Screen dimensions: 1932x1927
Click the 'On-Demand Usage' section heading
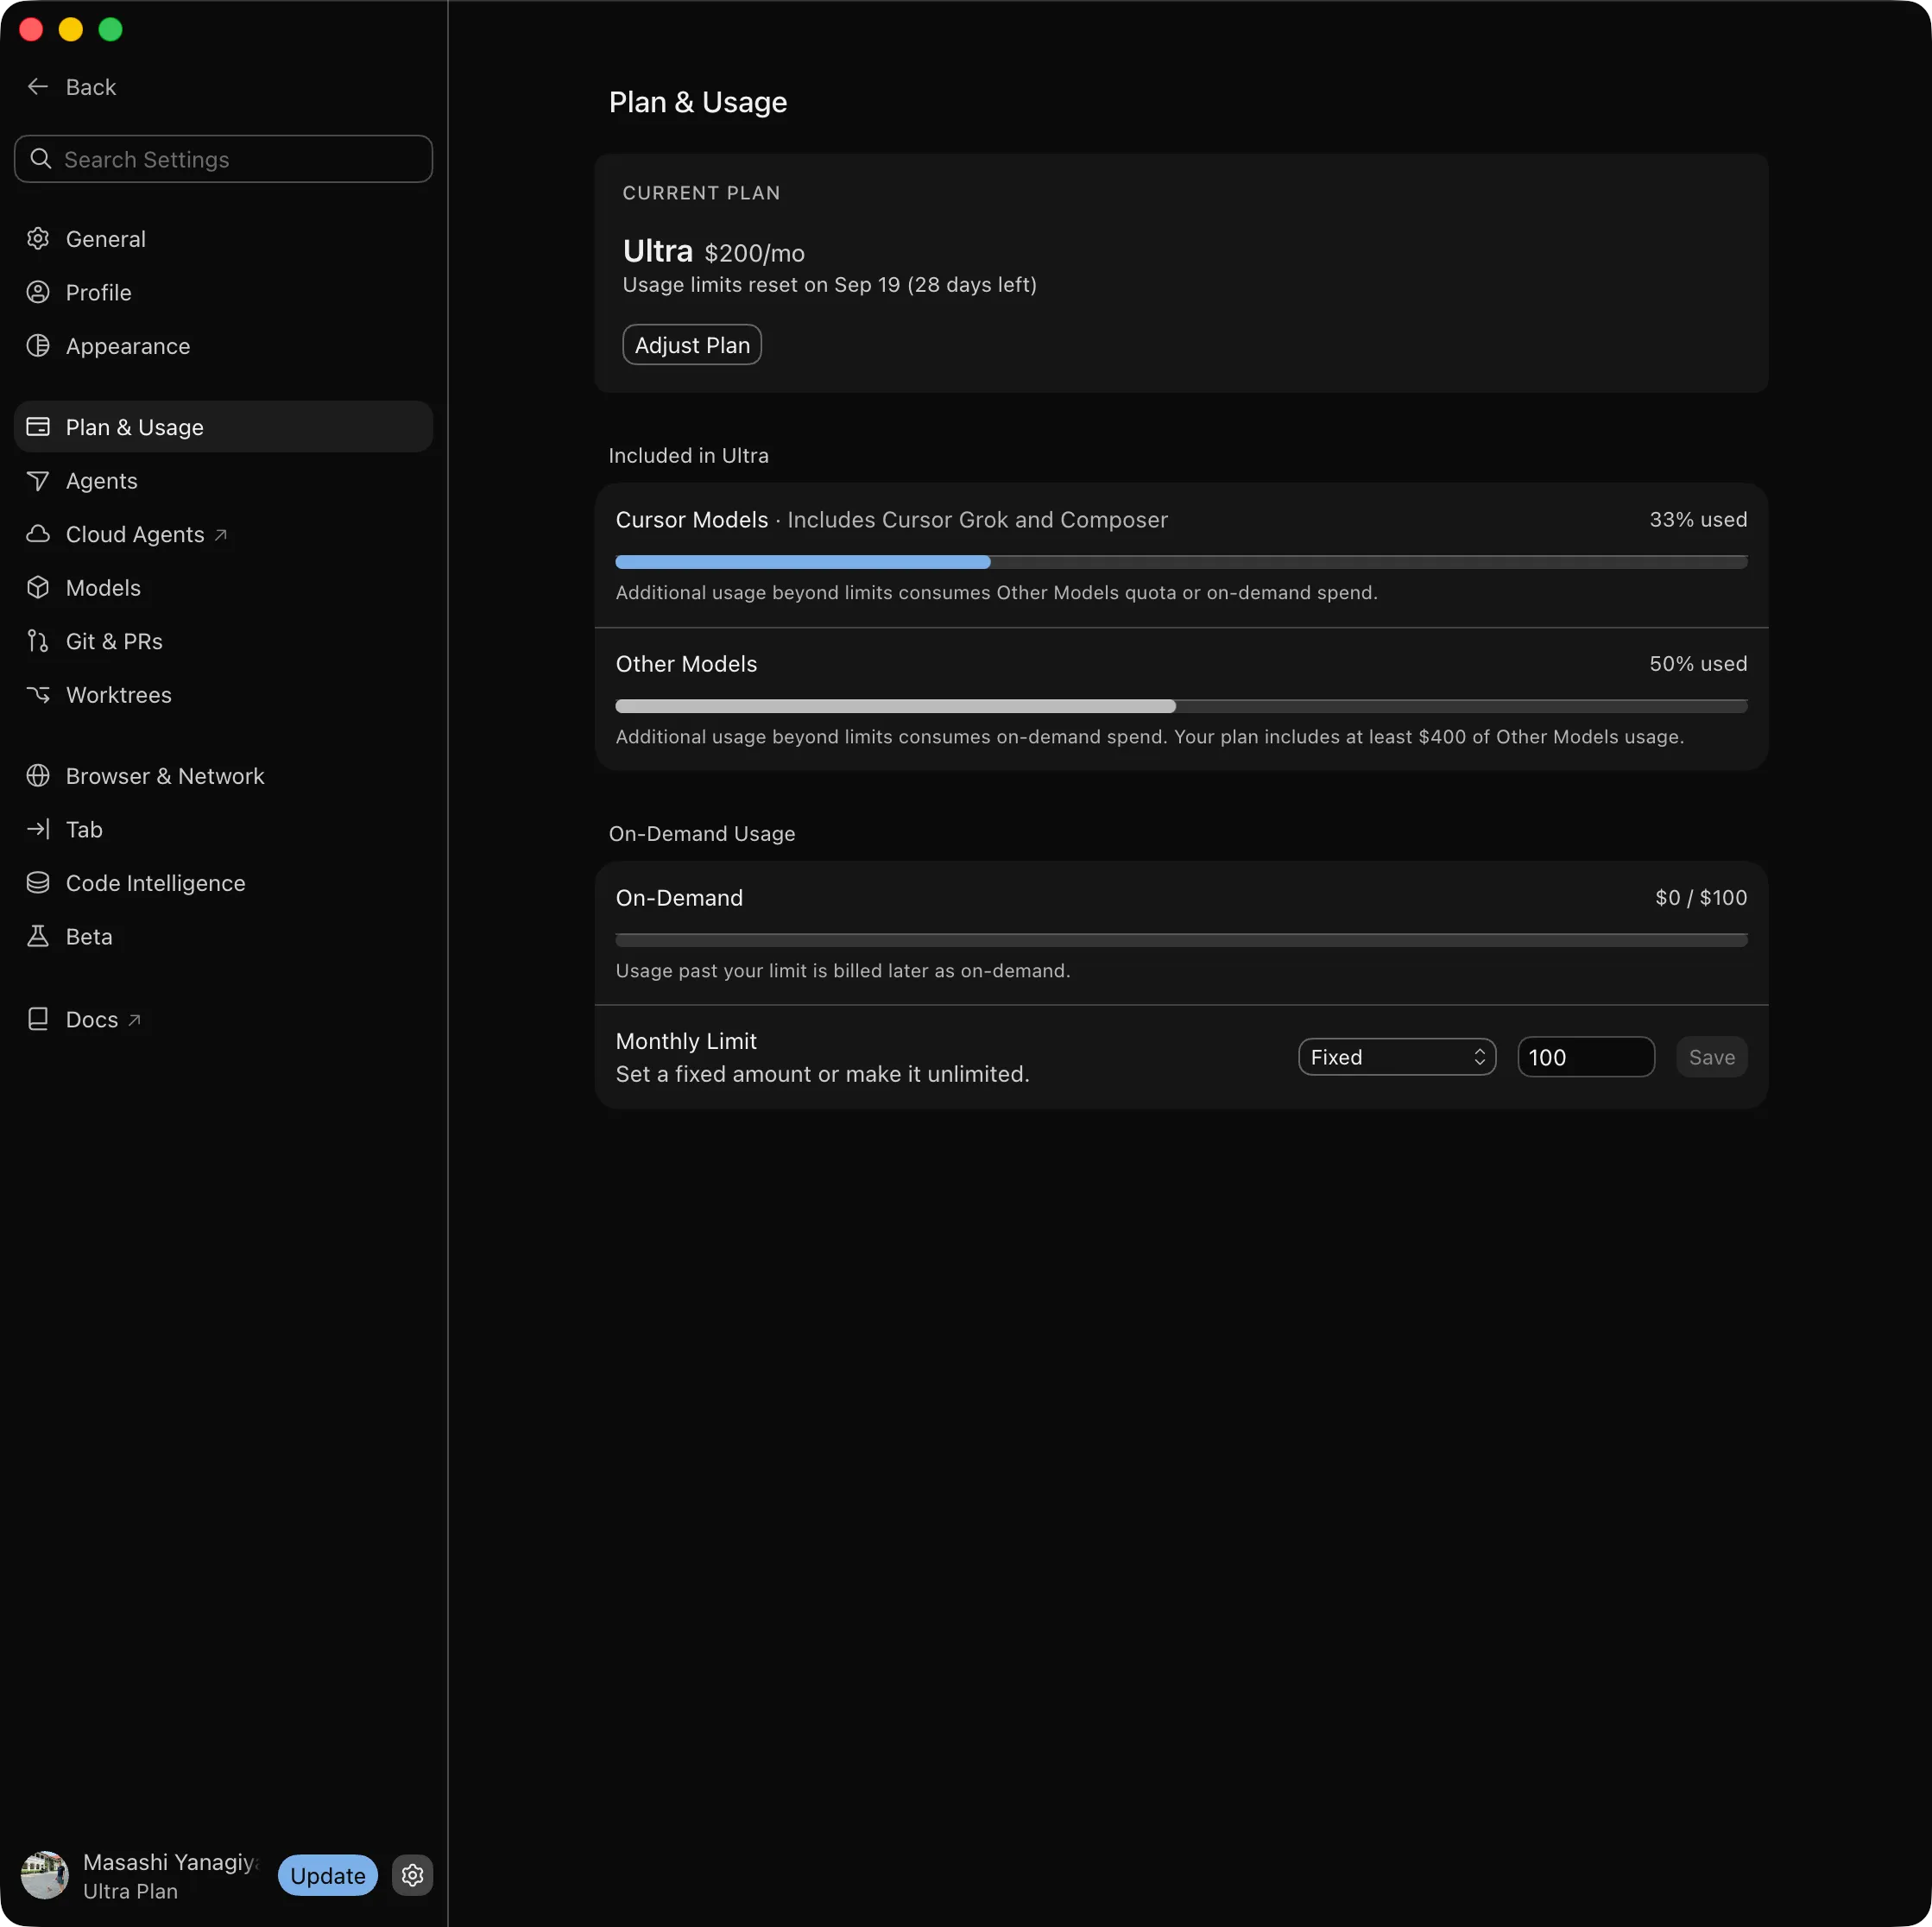(x=702, y=834)
